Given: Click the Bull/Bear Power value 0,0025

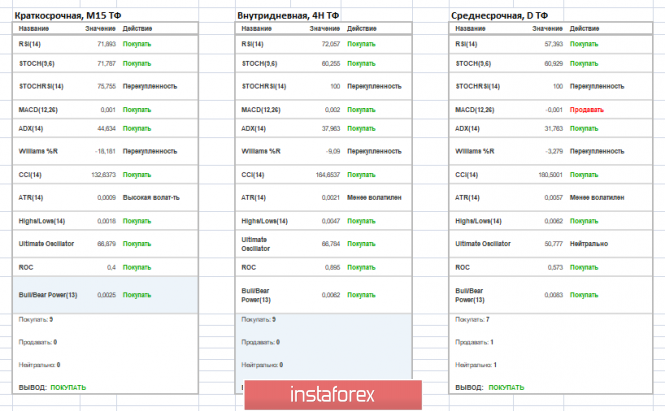Looking at the screenshot, I should (106, 295).
